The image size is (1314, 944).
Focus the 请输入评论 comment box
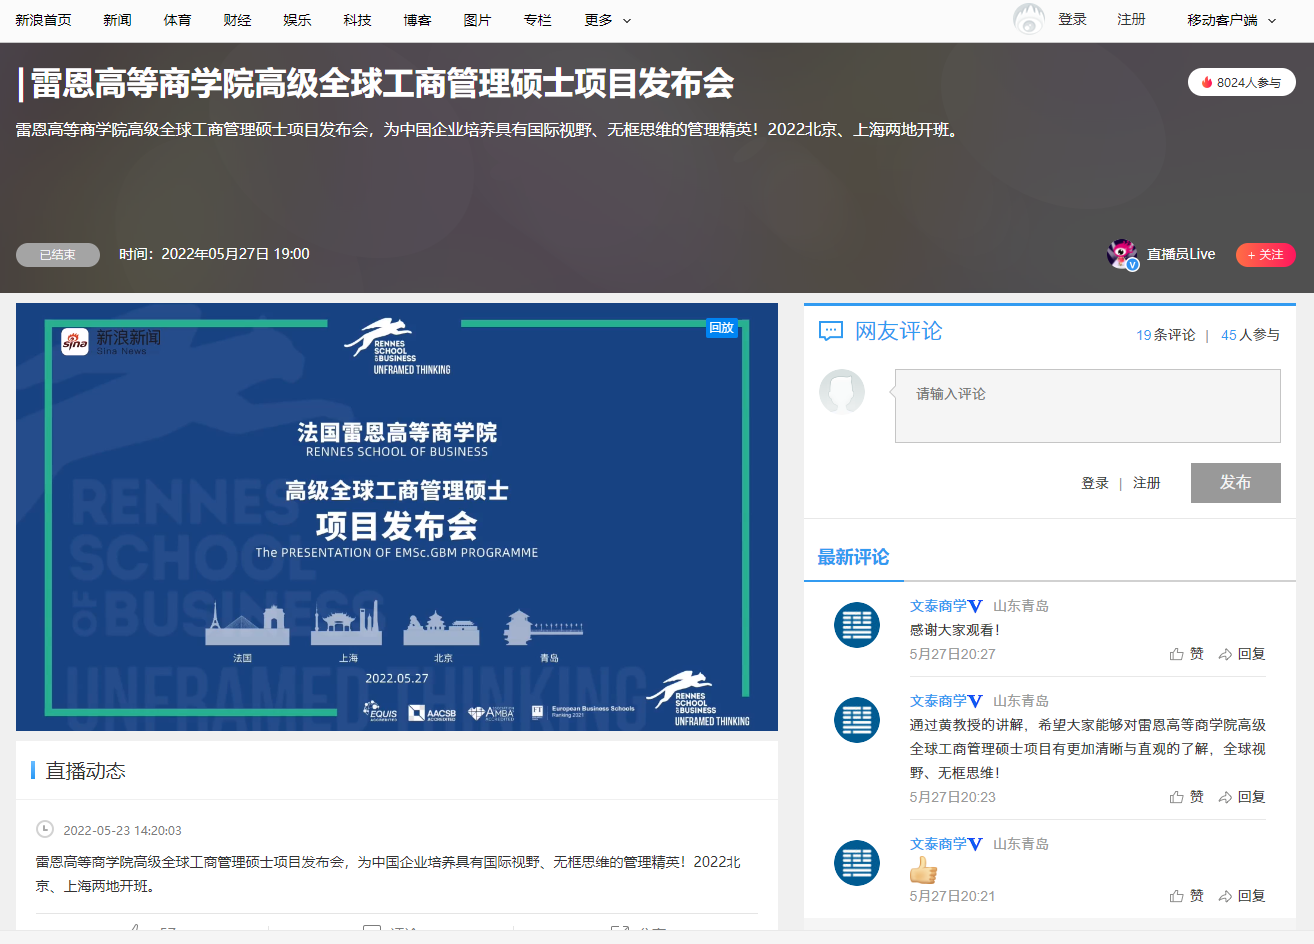pyautogui.click(x=1087, y=406)
